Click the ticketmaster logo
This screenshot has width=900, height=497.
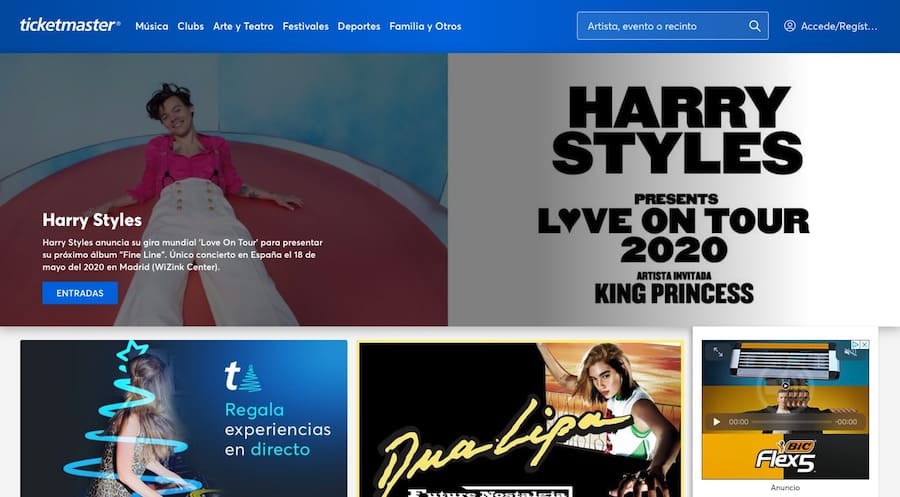pyautogui.click(x=70, y=25)
